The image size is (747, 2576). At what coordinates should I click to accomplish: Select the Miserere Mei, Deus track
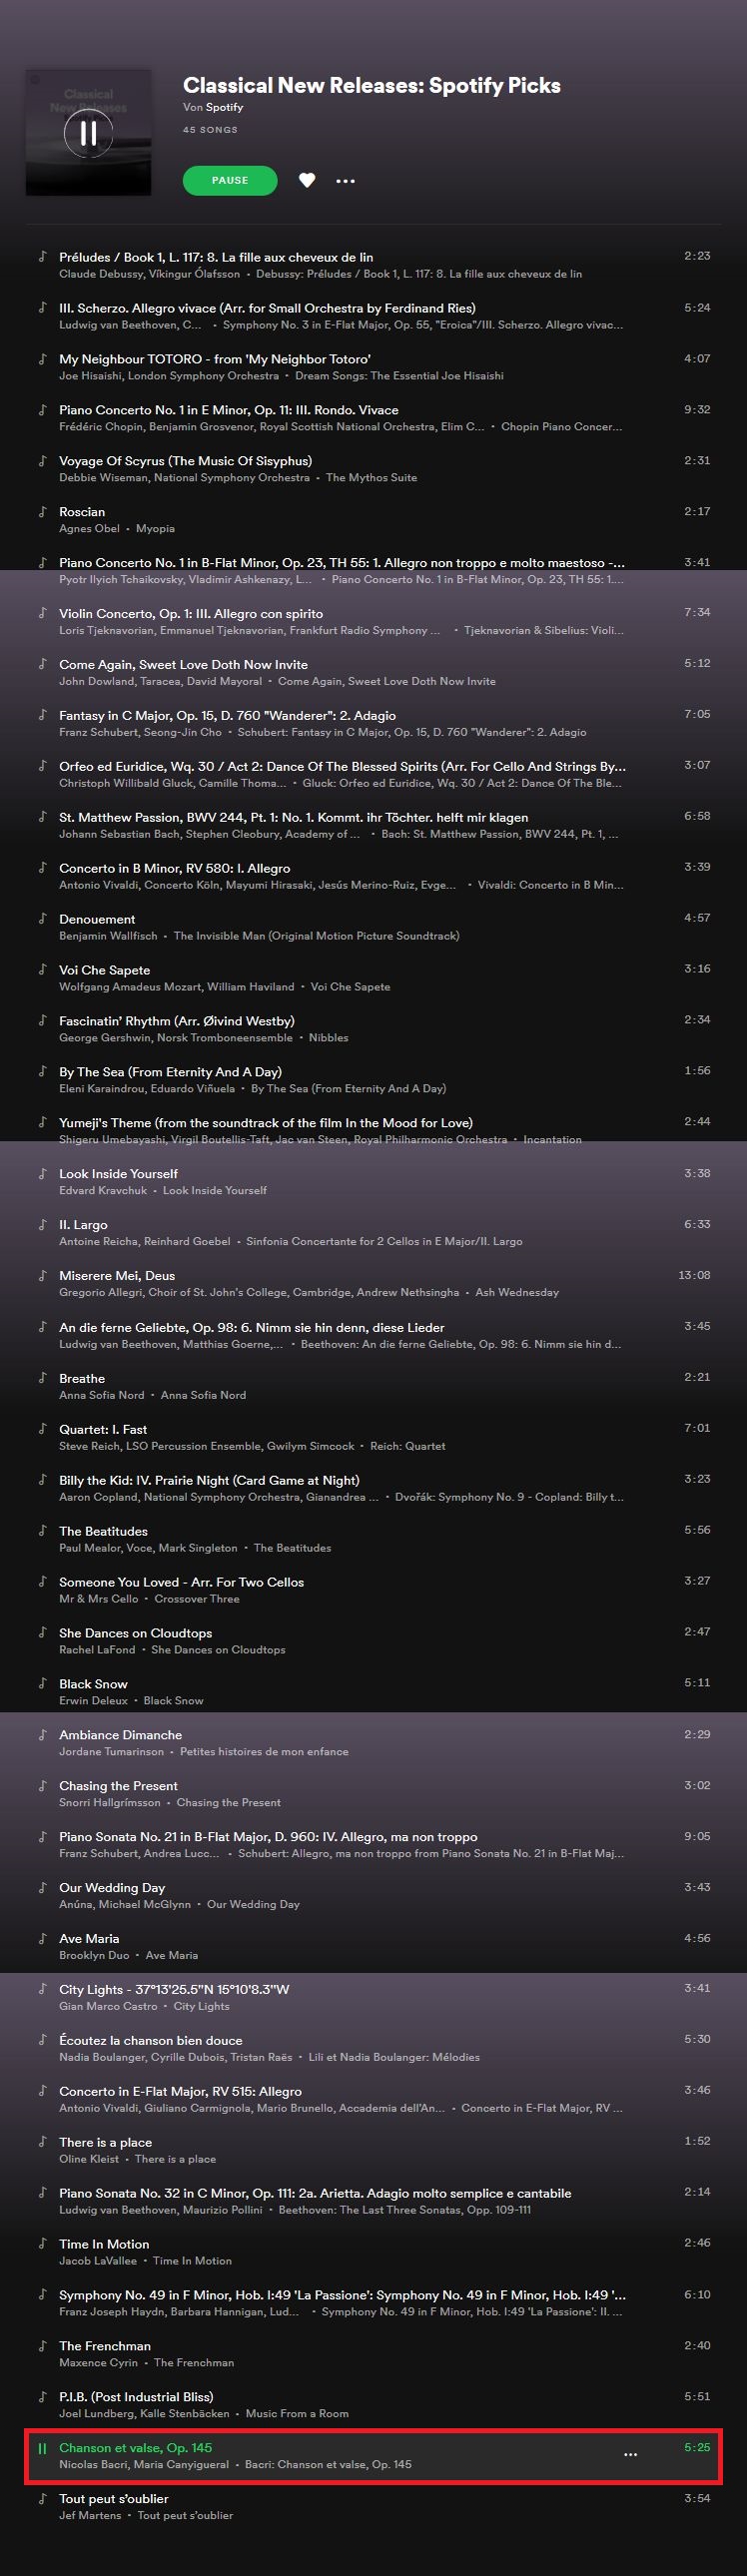click(373, 1283)
